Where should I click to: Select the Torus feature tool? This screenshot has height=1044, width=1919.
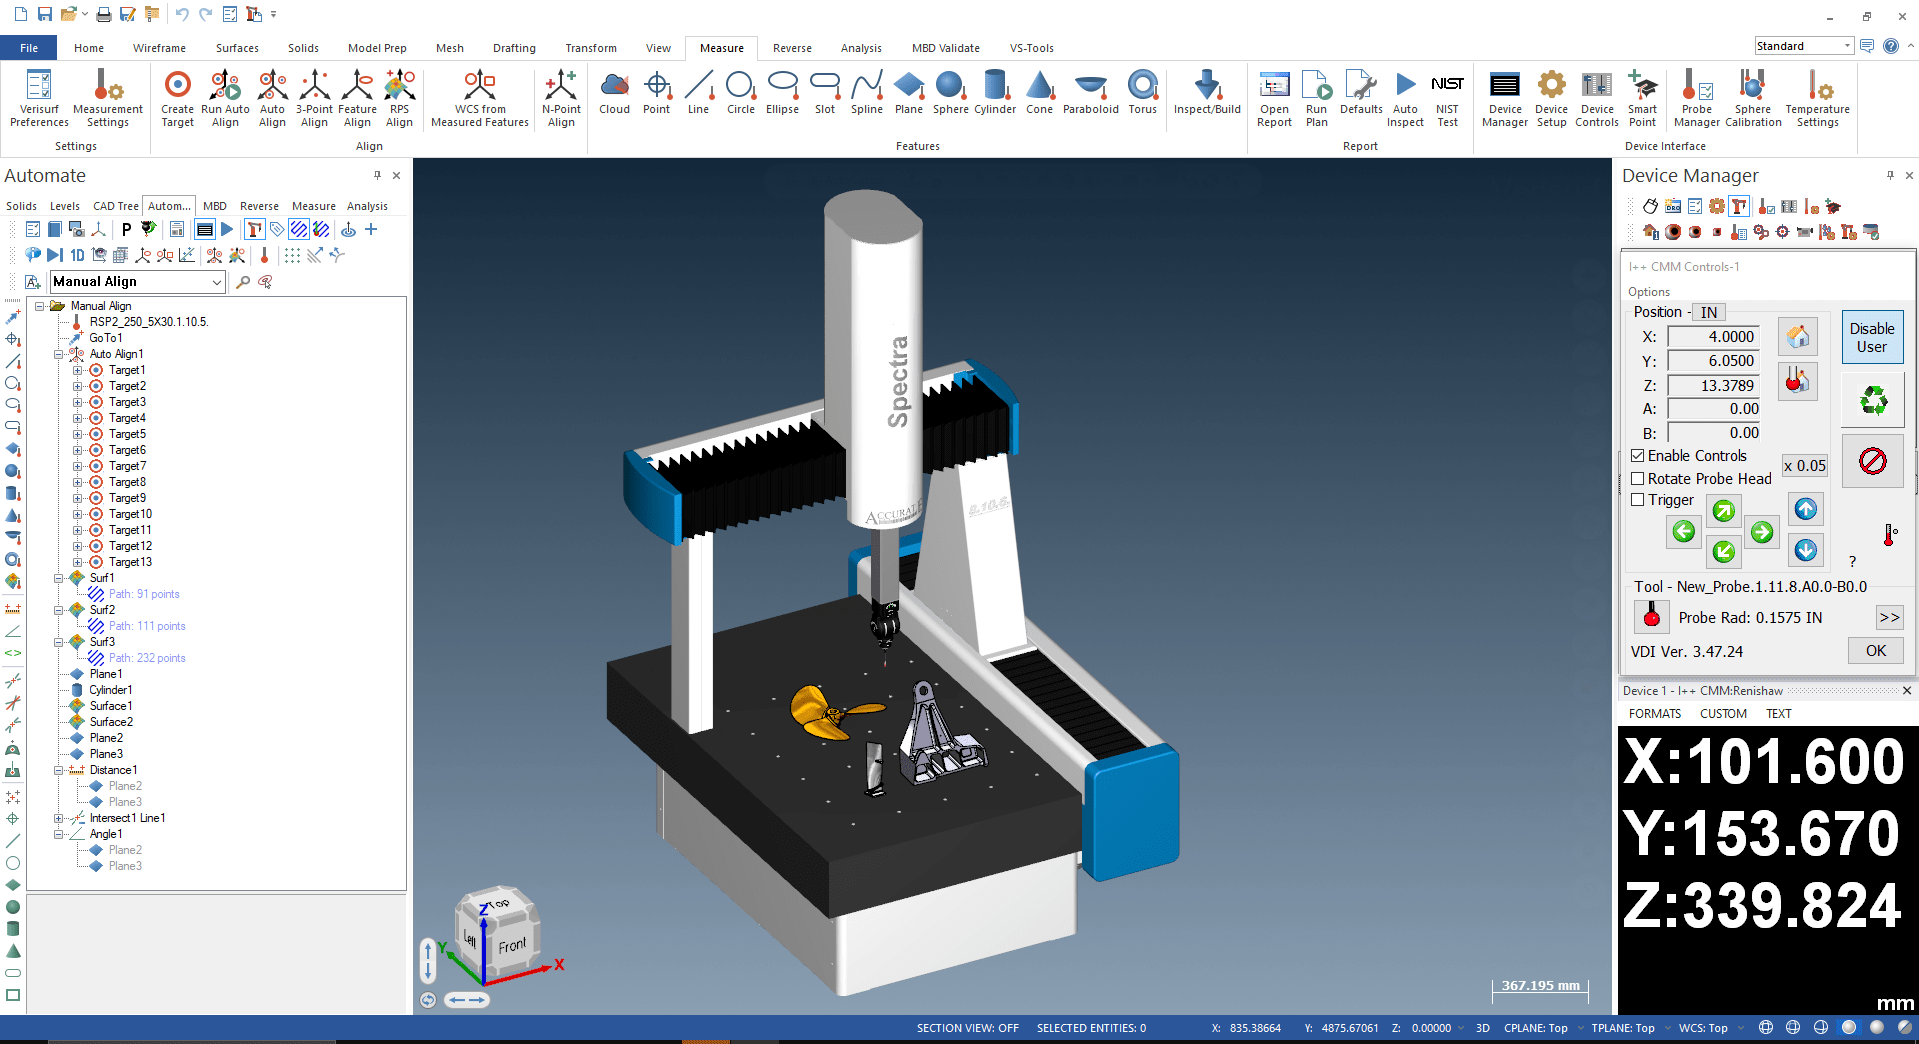[x=1142, y=92]
